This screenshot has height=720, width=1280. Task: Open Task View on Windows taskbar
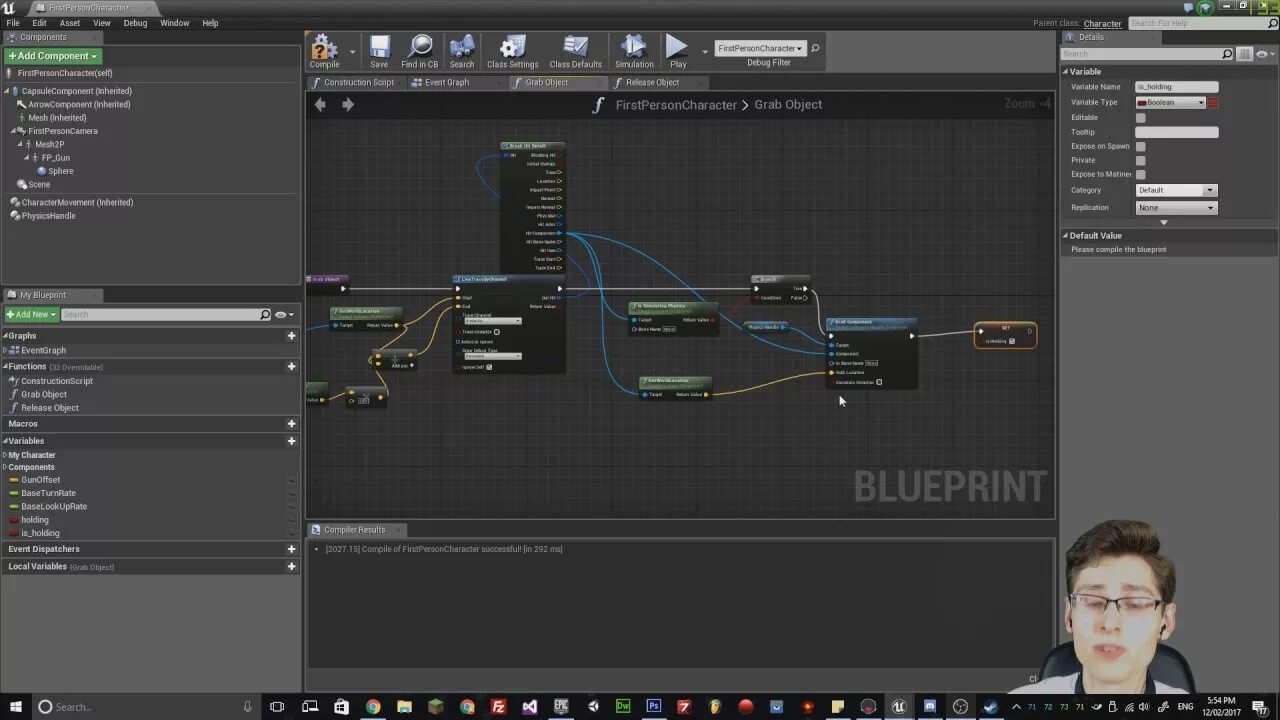tap(277, 707)
